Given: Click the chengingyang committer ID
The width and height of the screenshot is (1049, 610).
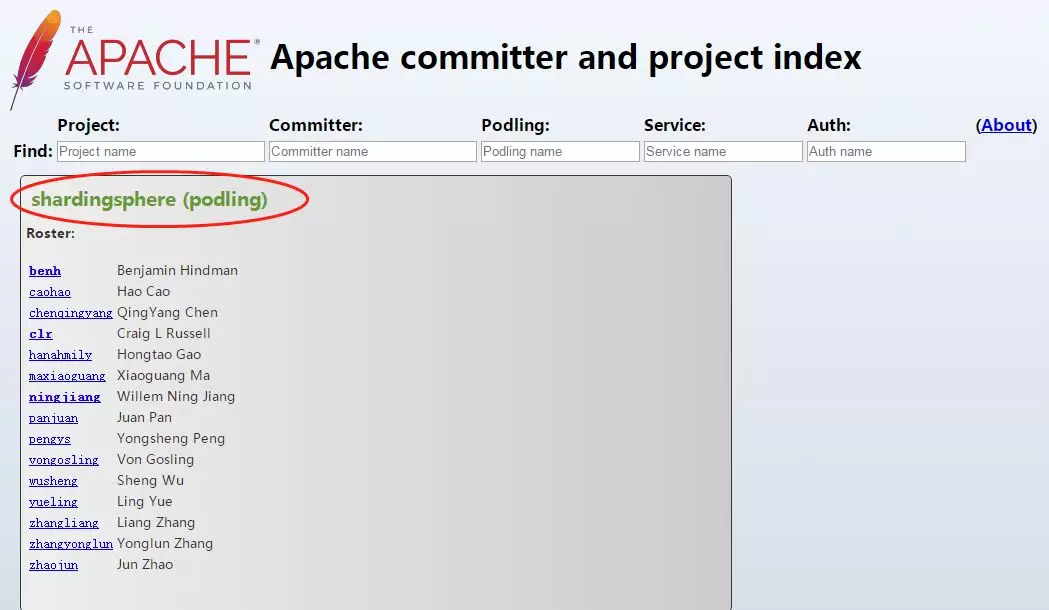Looking at the screenshot, I should [70, 313].
